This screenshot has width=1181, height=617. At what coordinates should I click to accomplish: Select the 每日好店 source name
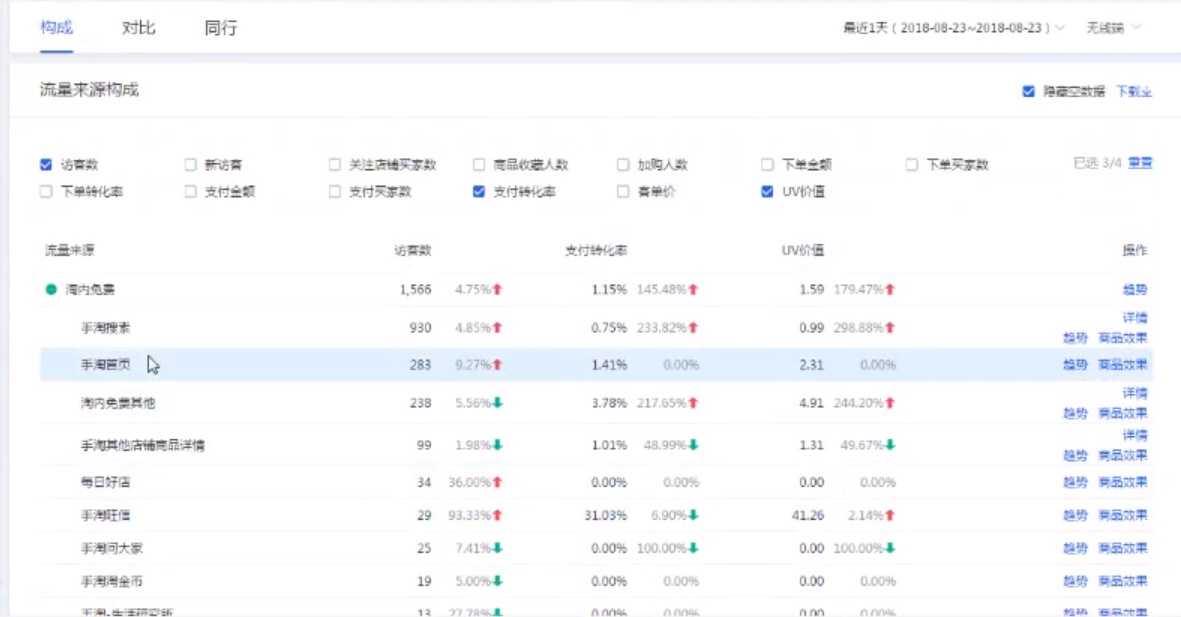tap(105, 482)
